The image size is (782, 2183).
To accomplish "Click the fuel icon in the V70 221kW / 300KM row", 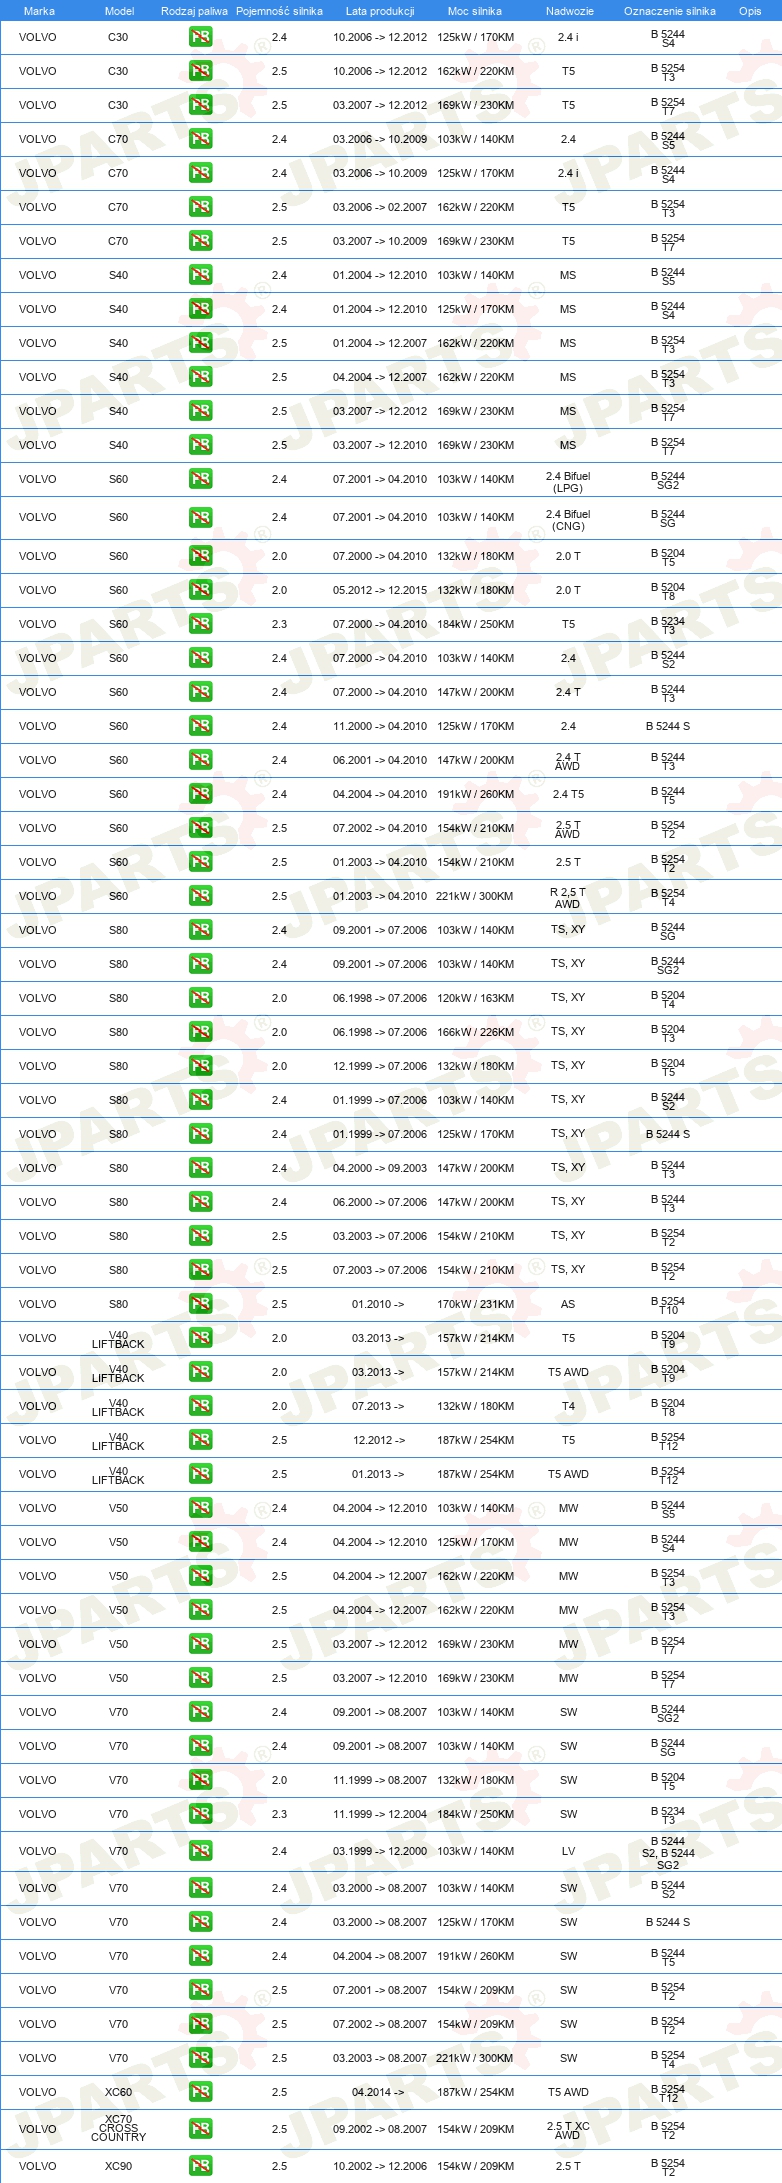I will (200, 2058).
